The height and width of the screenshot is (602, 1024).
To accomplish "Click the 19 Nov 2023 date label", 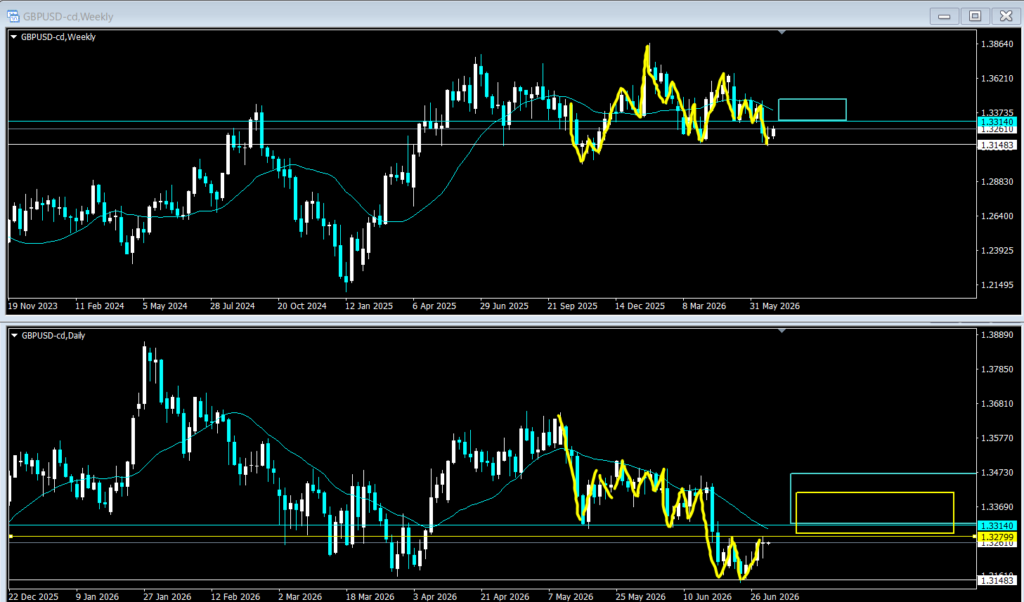I will pos(33,306).
